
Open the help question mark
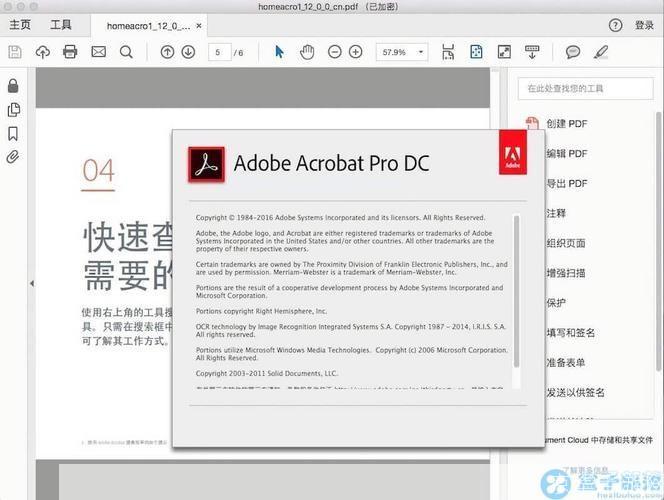point(615,25)
